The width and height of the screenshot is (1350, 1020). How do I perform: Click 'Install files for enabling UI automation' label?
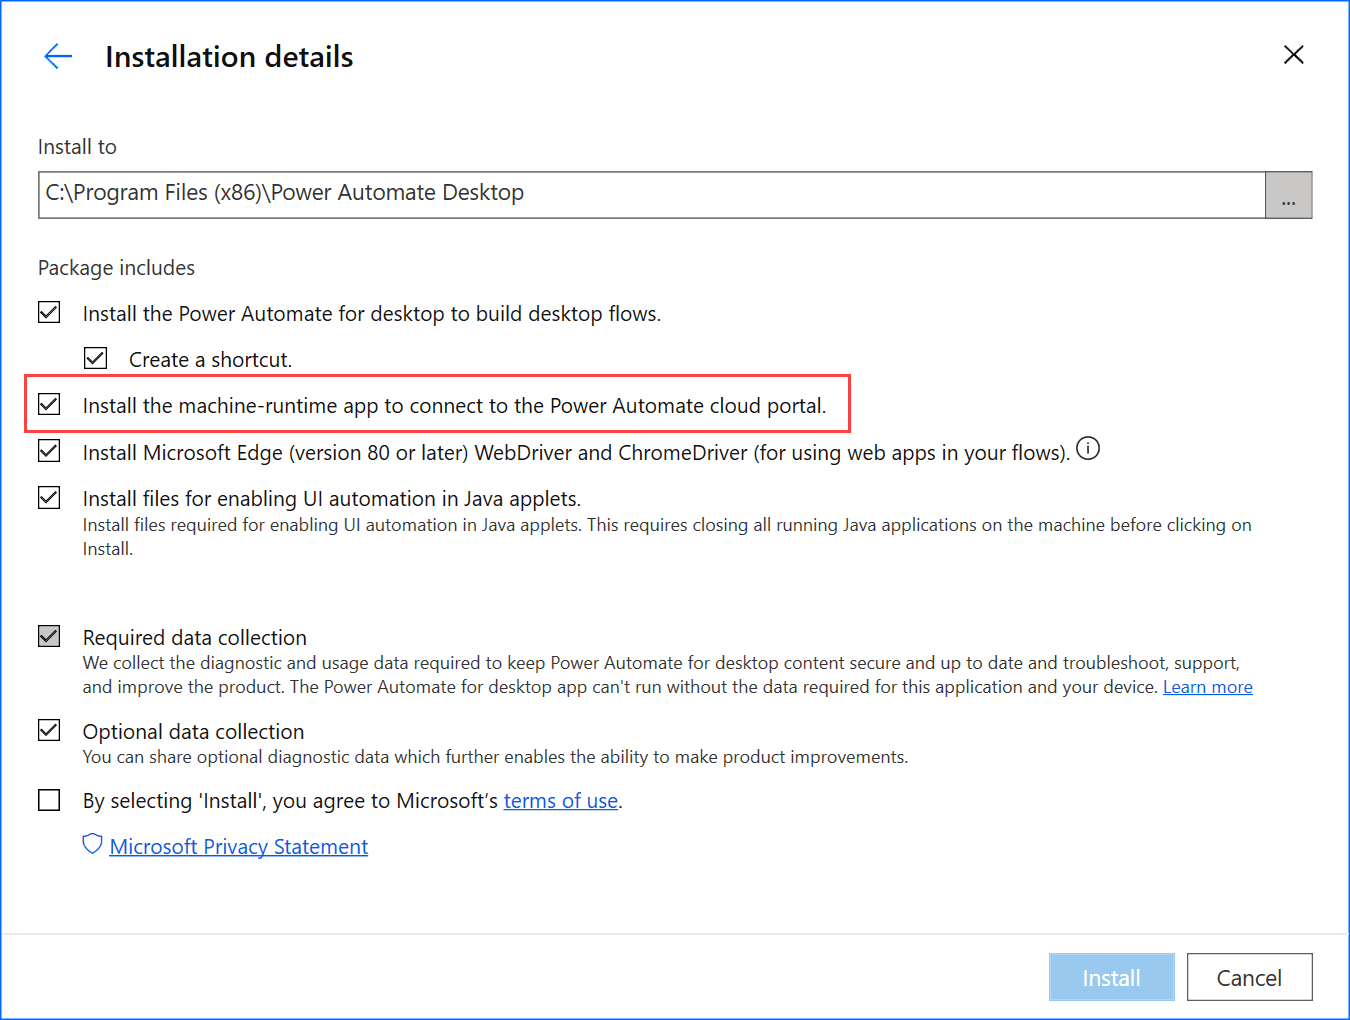[332, 499]
